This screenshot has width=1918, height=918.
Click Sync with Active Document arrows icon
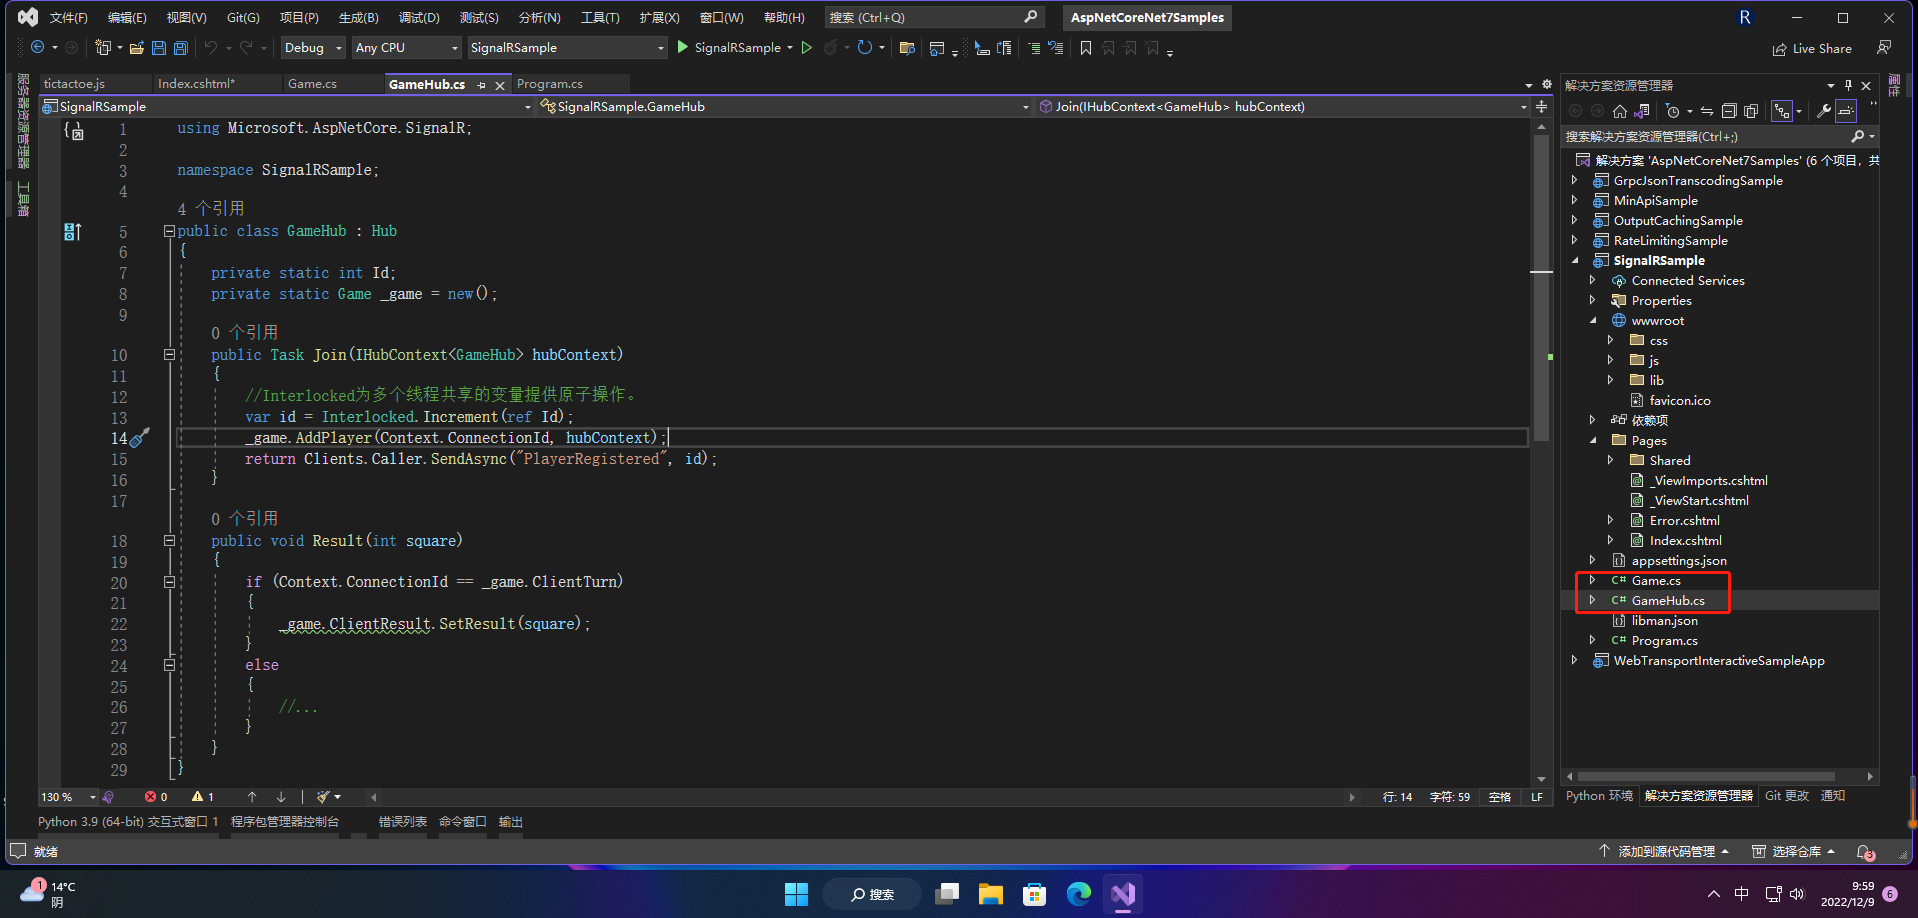[x=1707, y=111]
